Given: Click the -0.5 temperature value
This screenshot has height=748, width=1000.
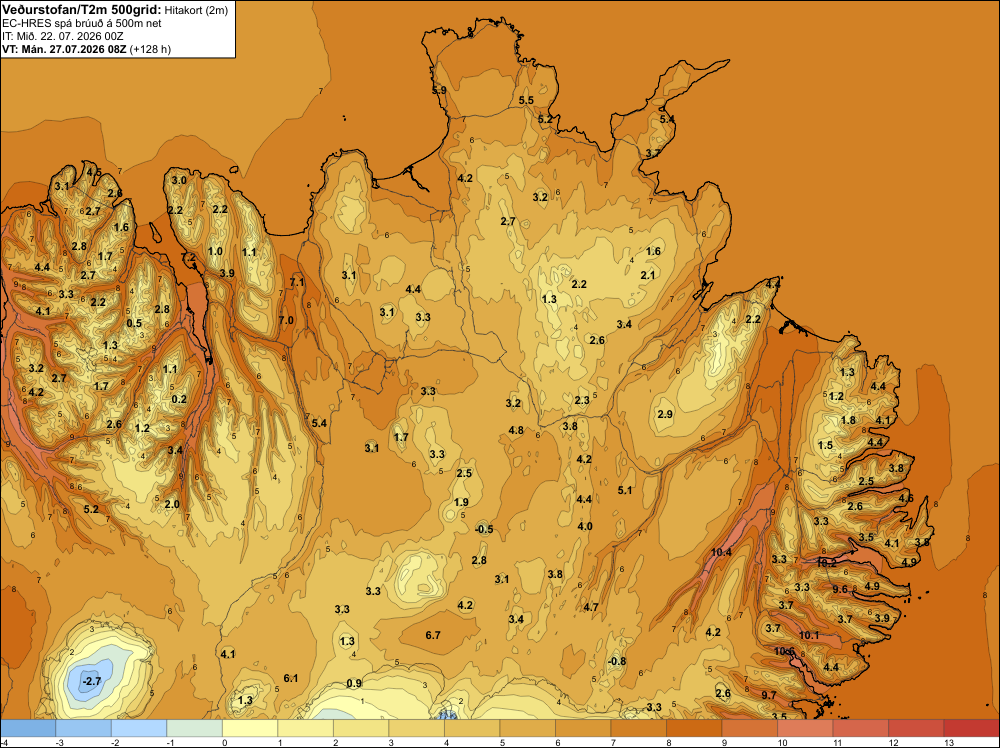Looking at the screenshot, I should click(x=484, y=529).
